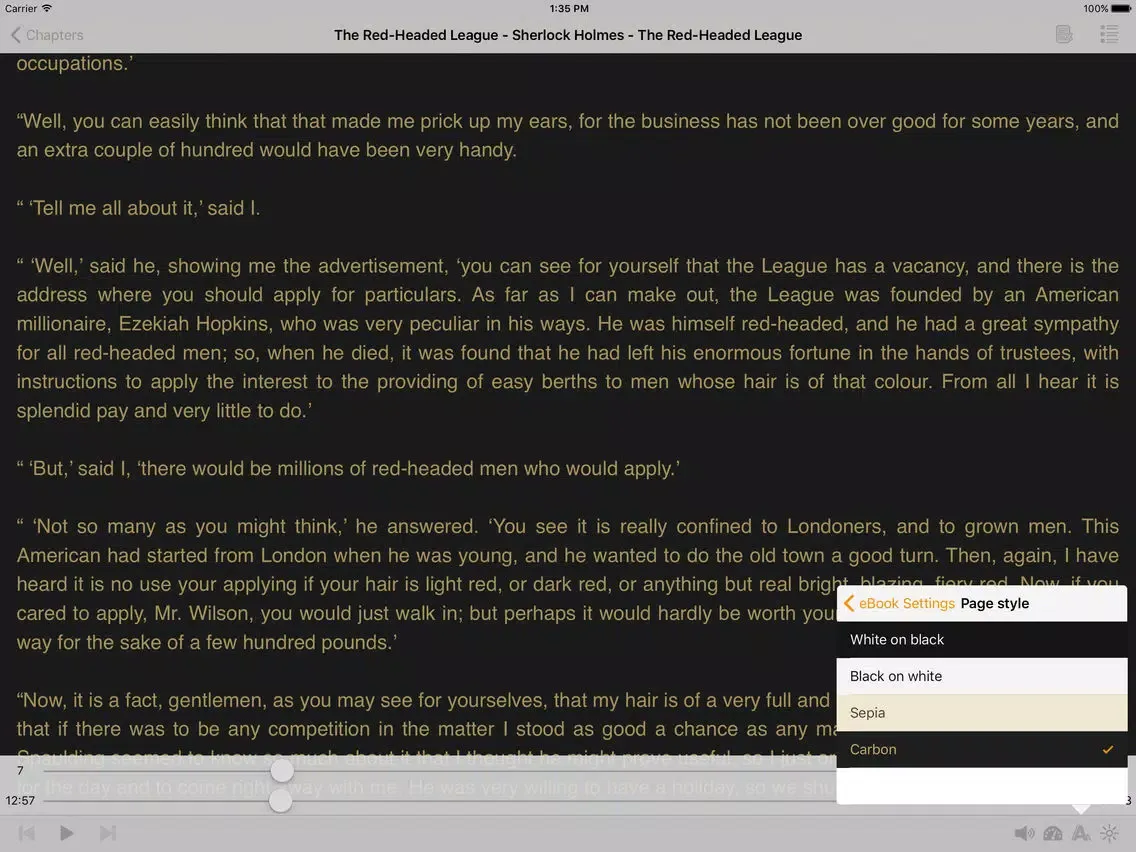Go back to the Chapters list
The image size is (1136, 852).
pyautogui.click(x=47, y=35)
